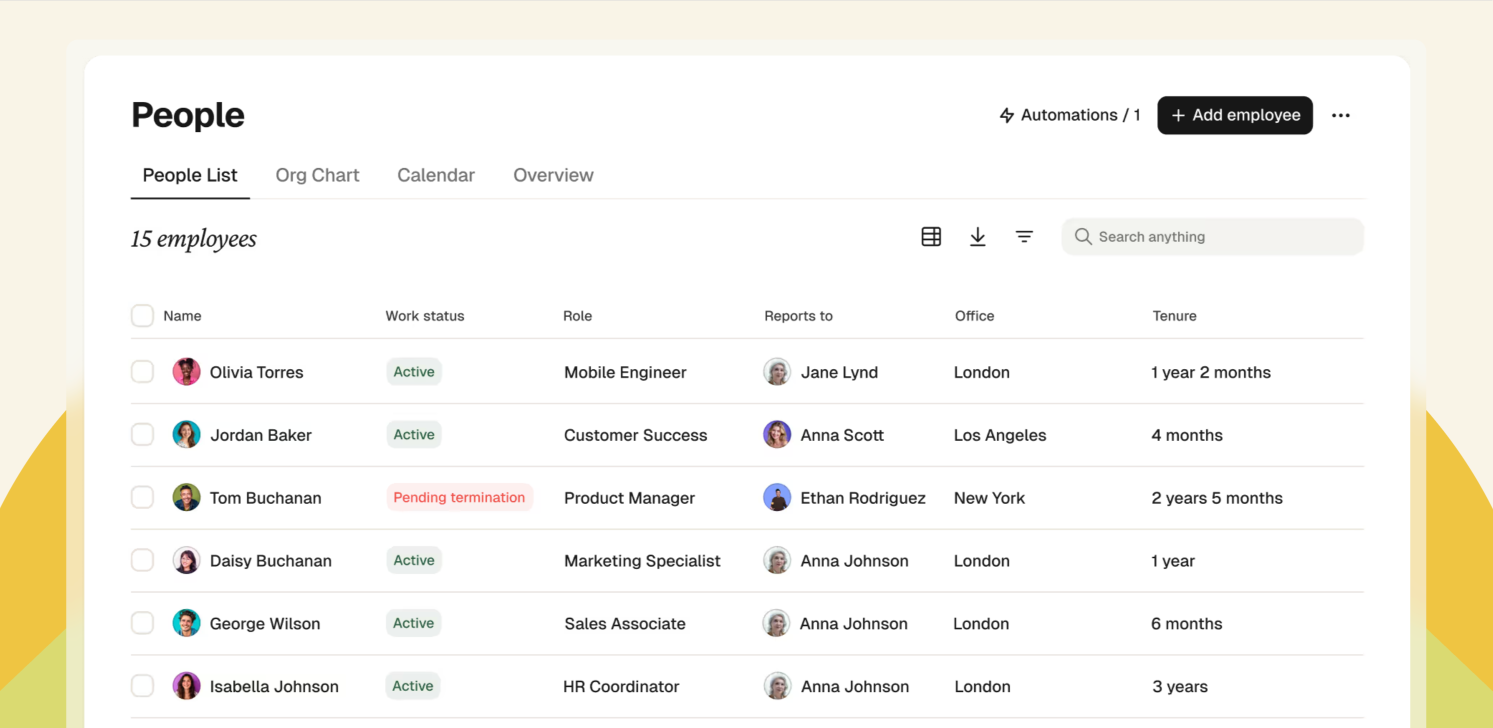Check the row for Tom Buchanan
1493x728 pixels.
coord(142,497)
